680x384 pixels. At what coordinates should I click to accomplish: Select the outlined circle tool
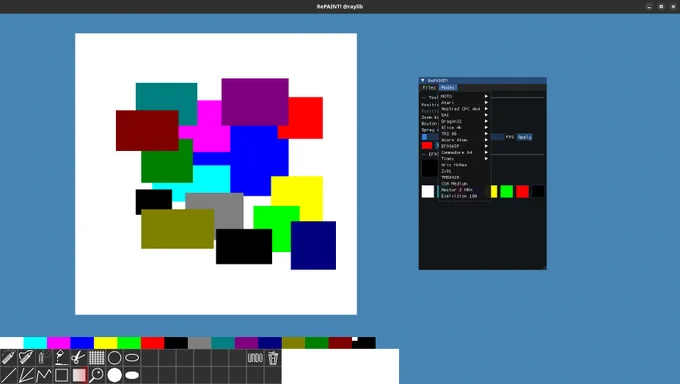[x=114, y=358]
